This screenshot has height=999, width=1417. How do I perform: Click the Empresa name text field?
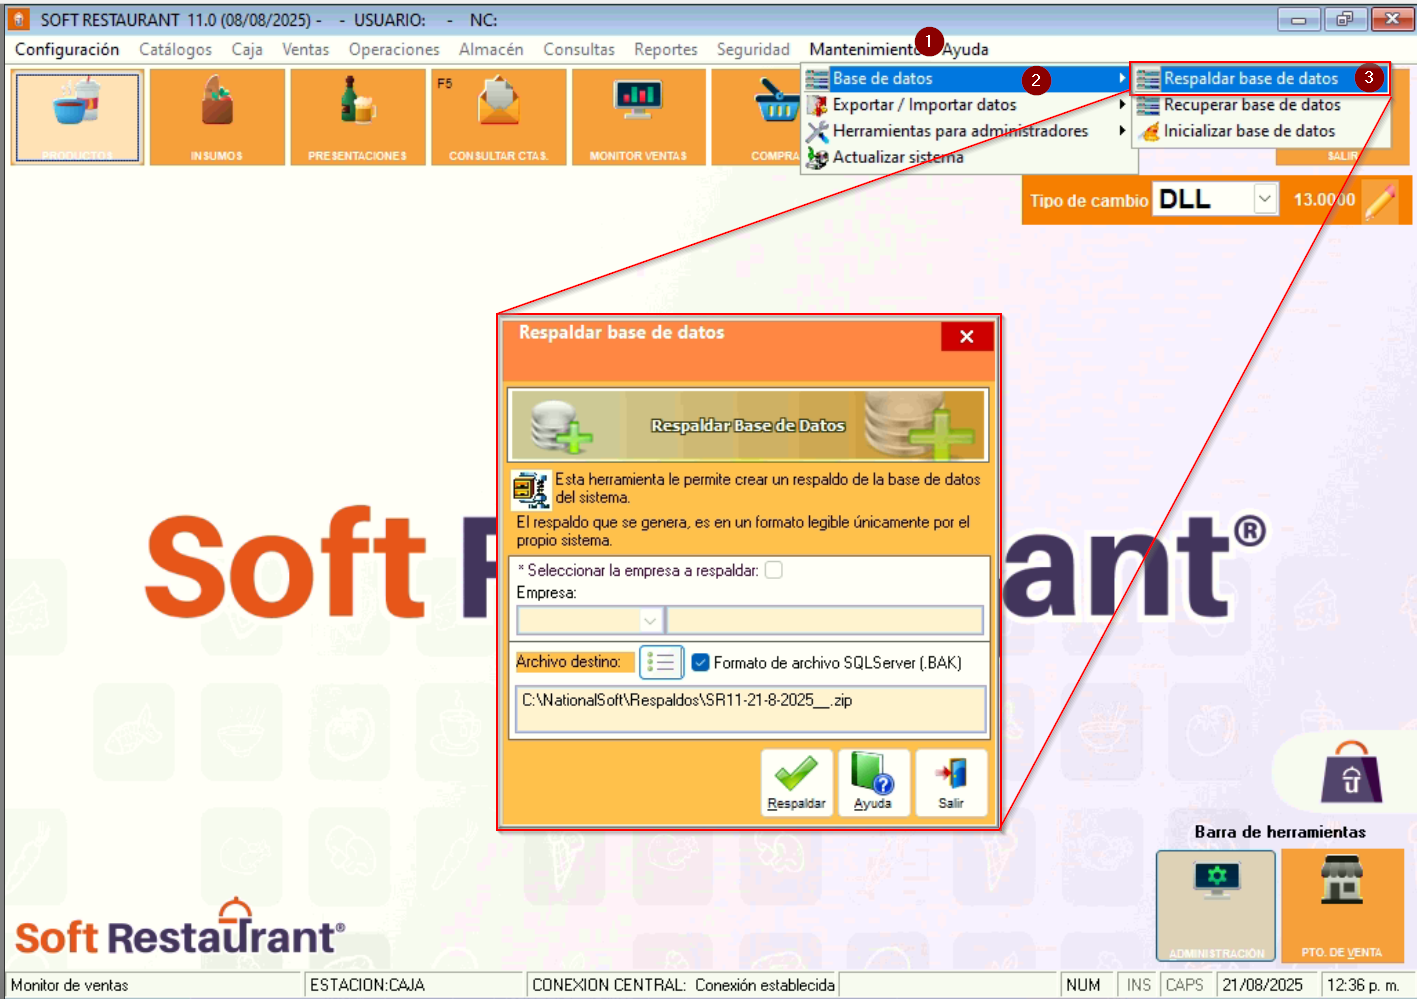click(824, 621)
